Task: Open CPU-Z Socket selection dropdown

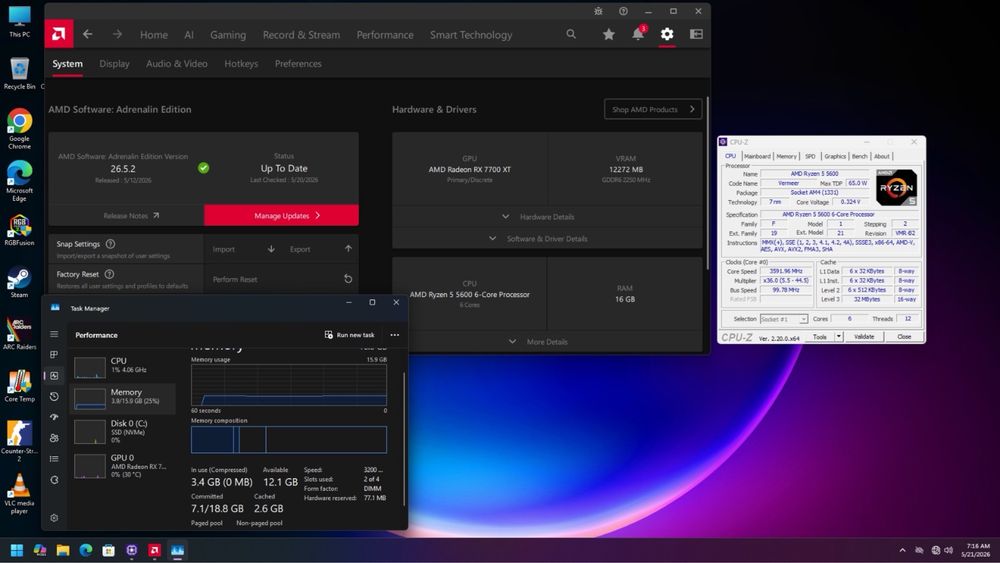Action: click(x=784, y=319)
